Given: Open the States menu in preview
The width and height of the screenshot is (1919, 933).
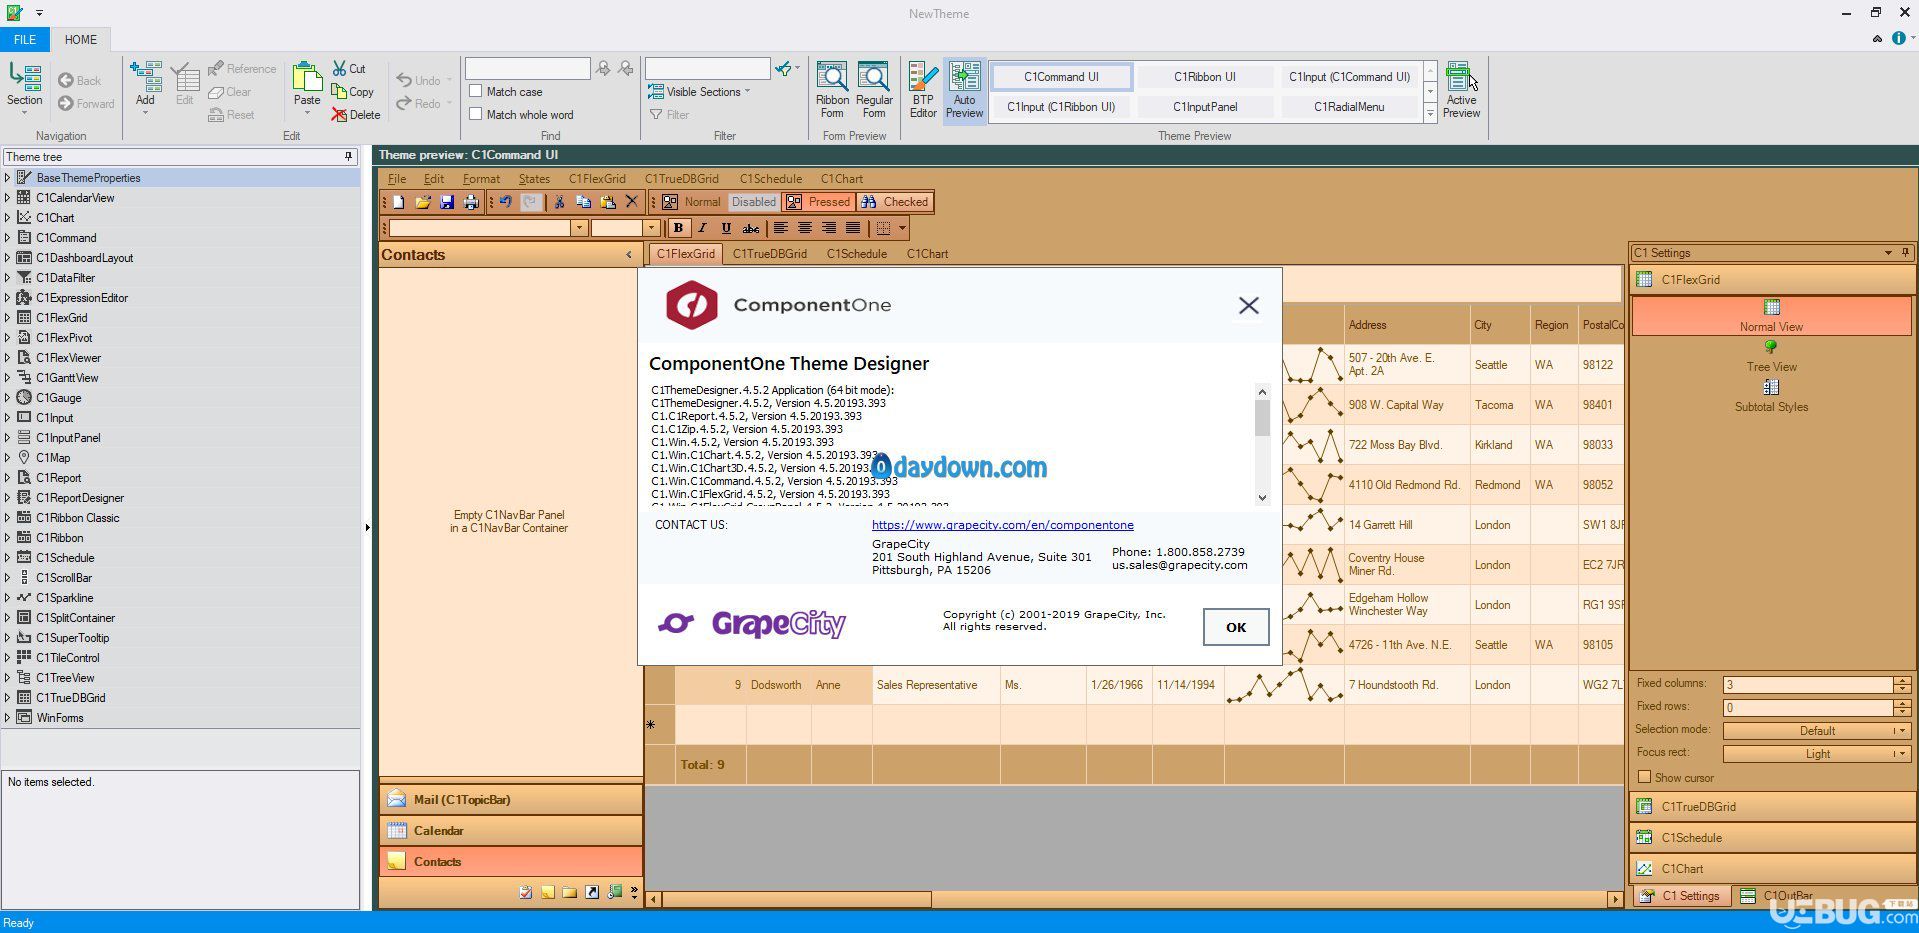Looking at the screenshot, I should point(534,179).
